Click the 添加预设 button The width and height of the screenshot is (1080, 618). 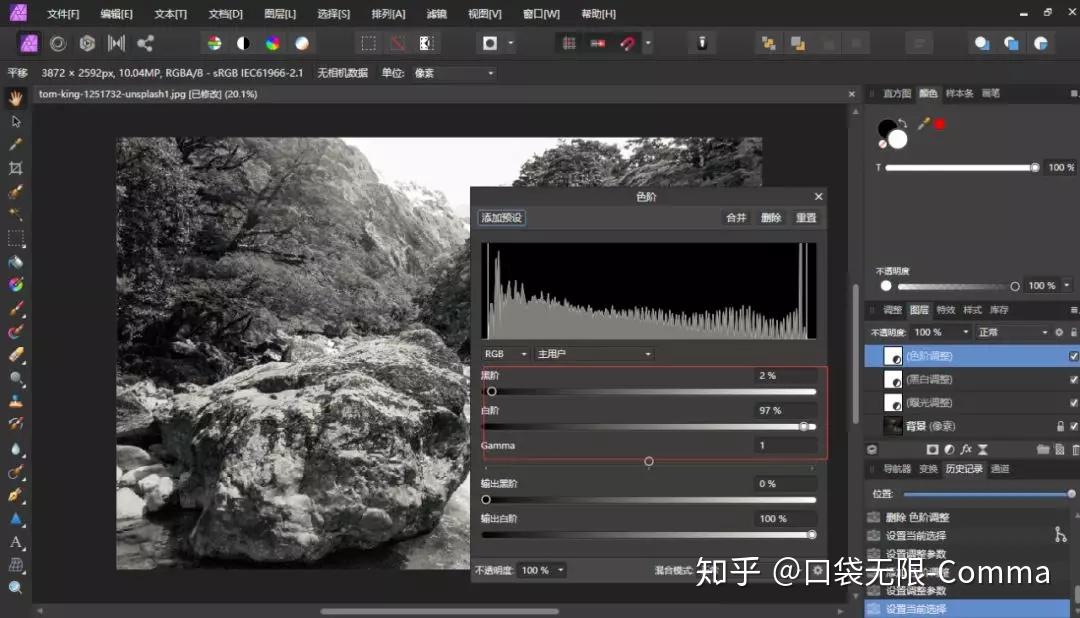[501, 217]
